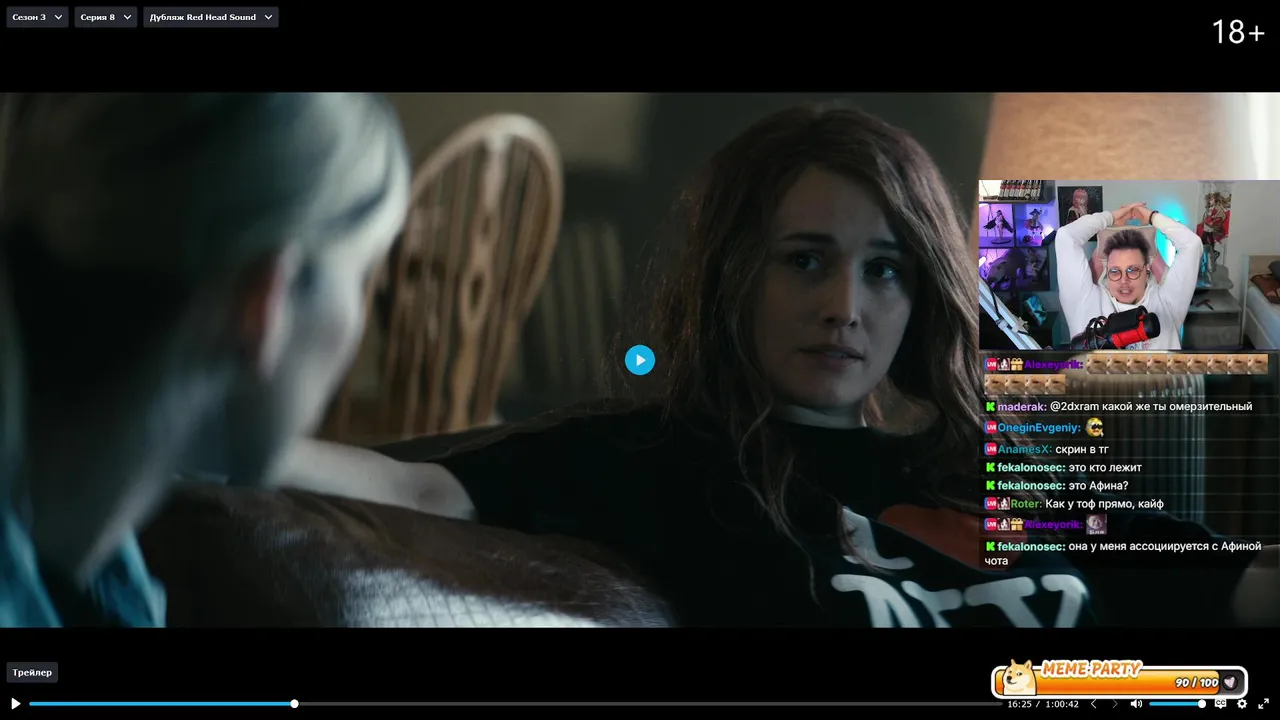Click the sunglasses emoji in OneginEvgeniy's message
Screen dimensions: 1280x720
pos(1095,428)
